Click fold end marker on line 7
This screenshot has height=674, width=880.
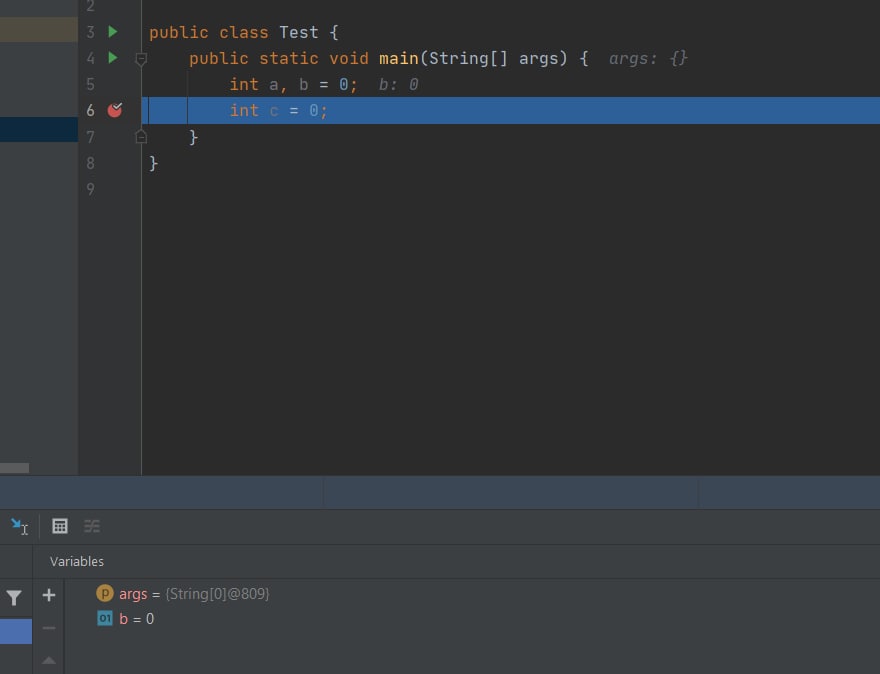(141, 136)
